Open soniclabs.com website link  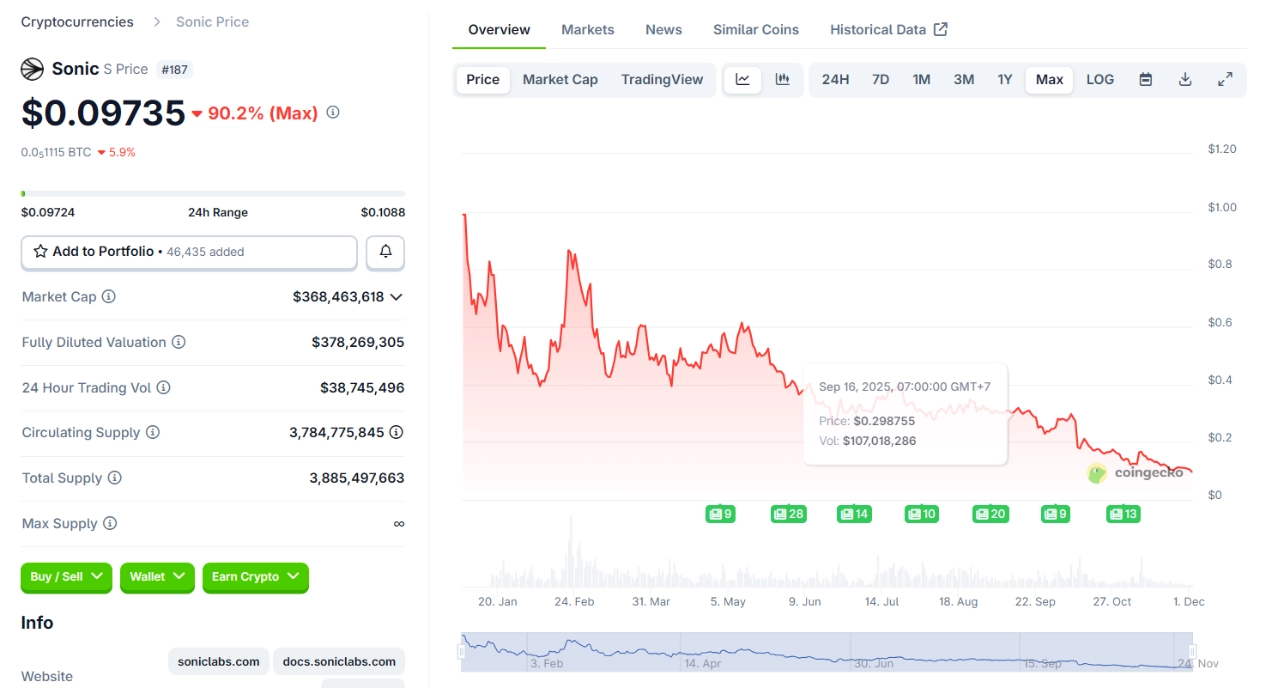(218, 661)
